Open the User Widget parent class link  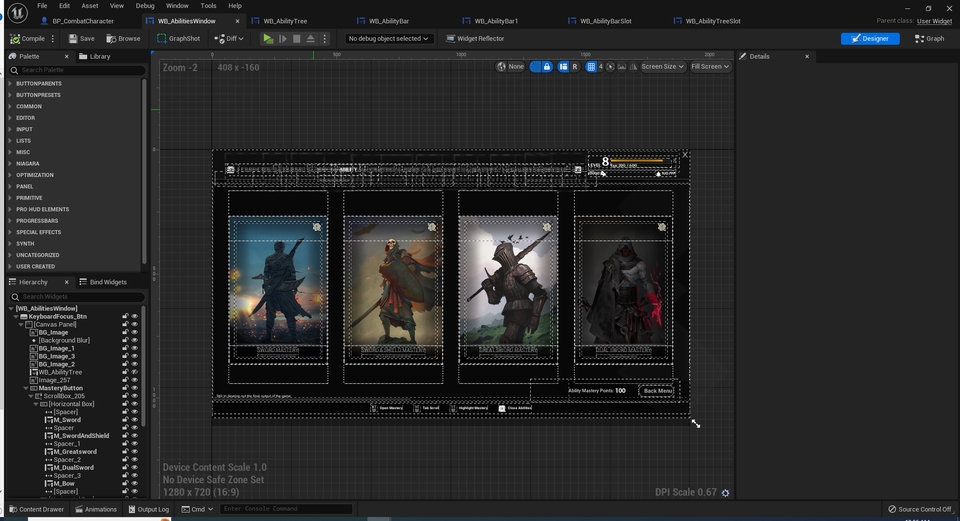(934, 21)
